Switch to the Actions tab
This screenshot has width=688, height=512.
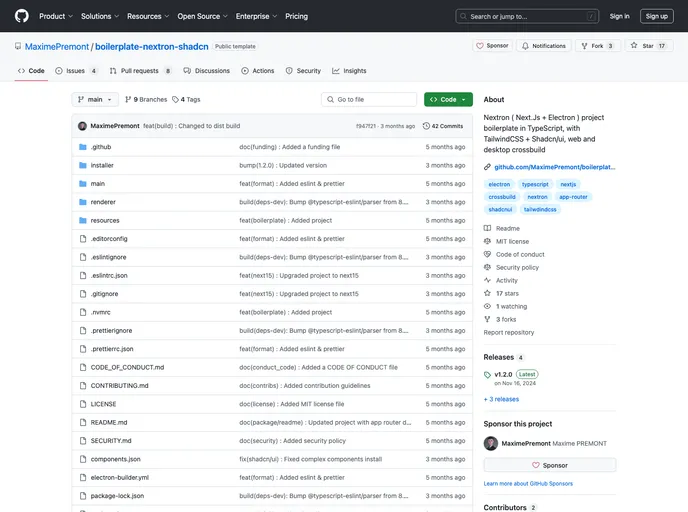(258, 71)
